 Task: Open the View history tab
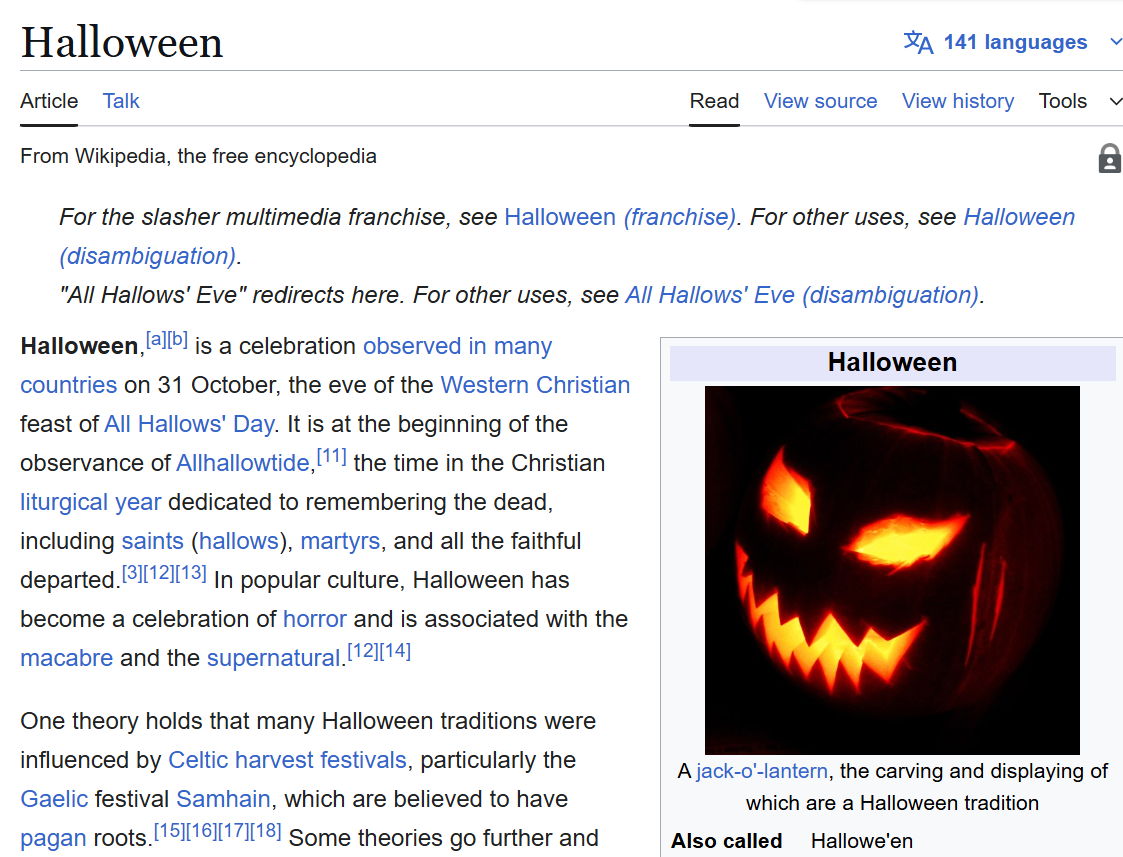coord(958,101)
